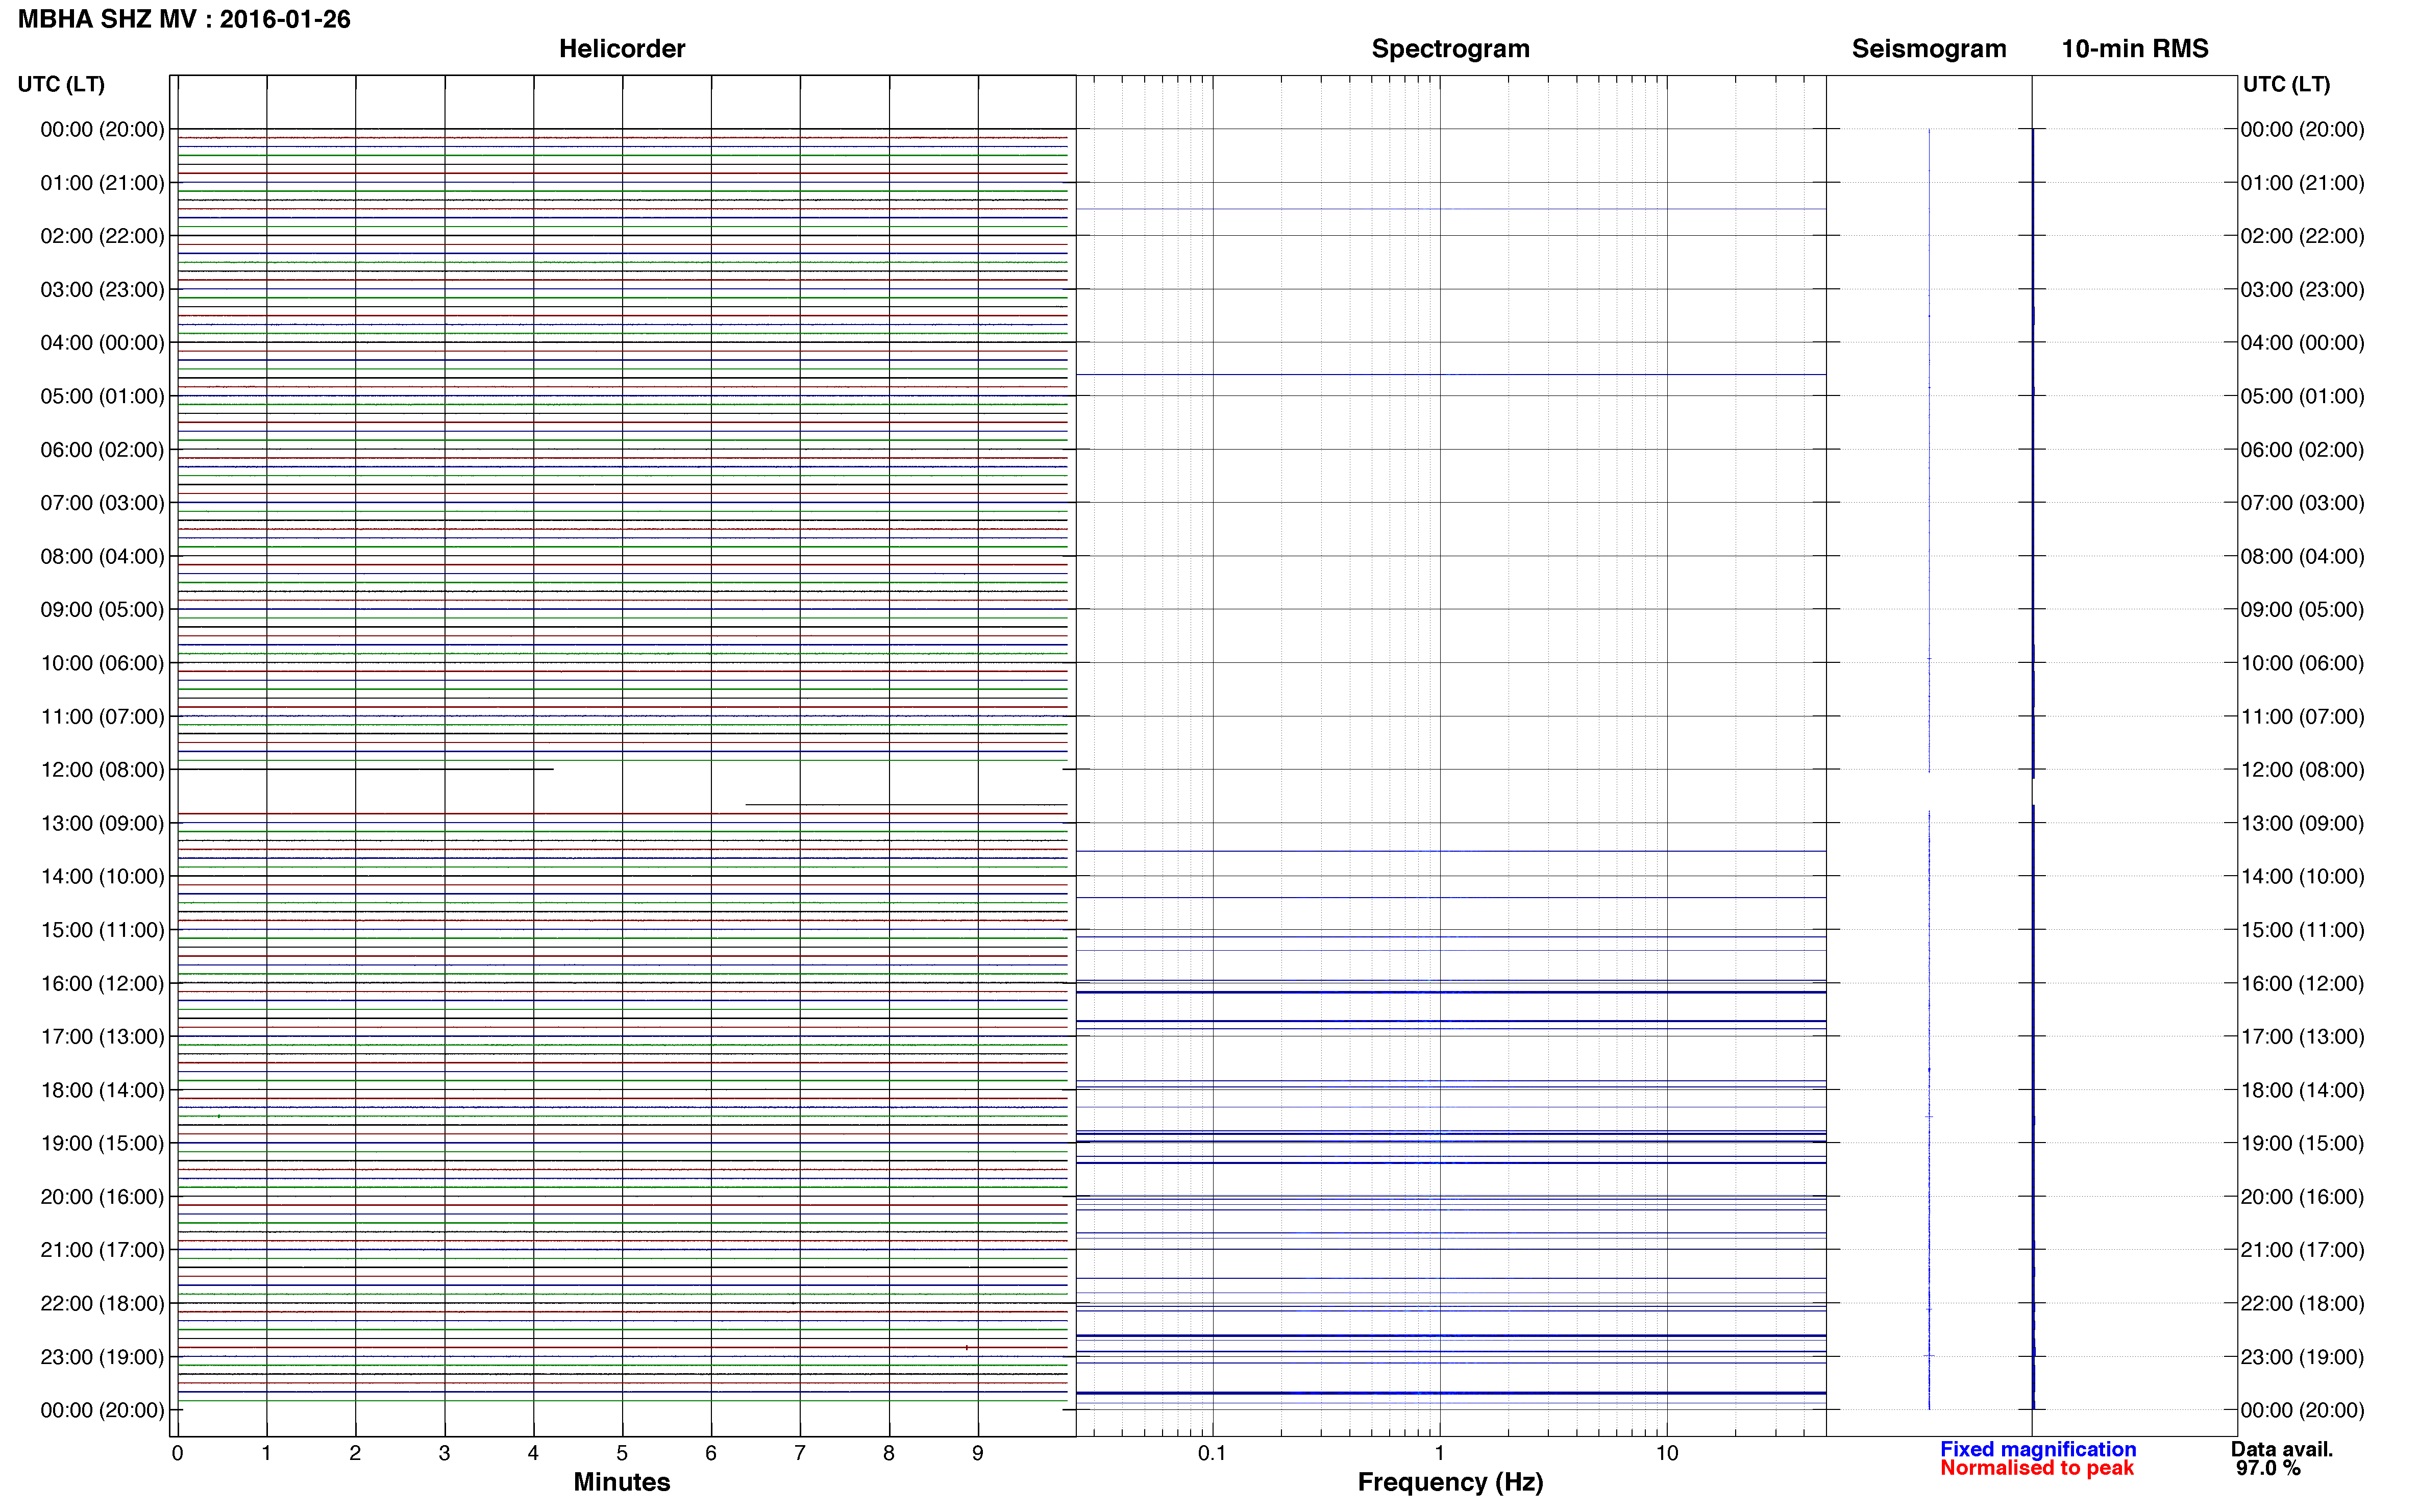
Task: Click the 'Fixed magnification' legend text
Action: (x=2038, y=1449)
